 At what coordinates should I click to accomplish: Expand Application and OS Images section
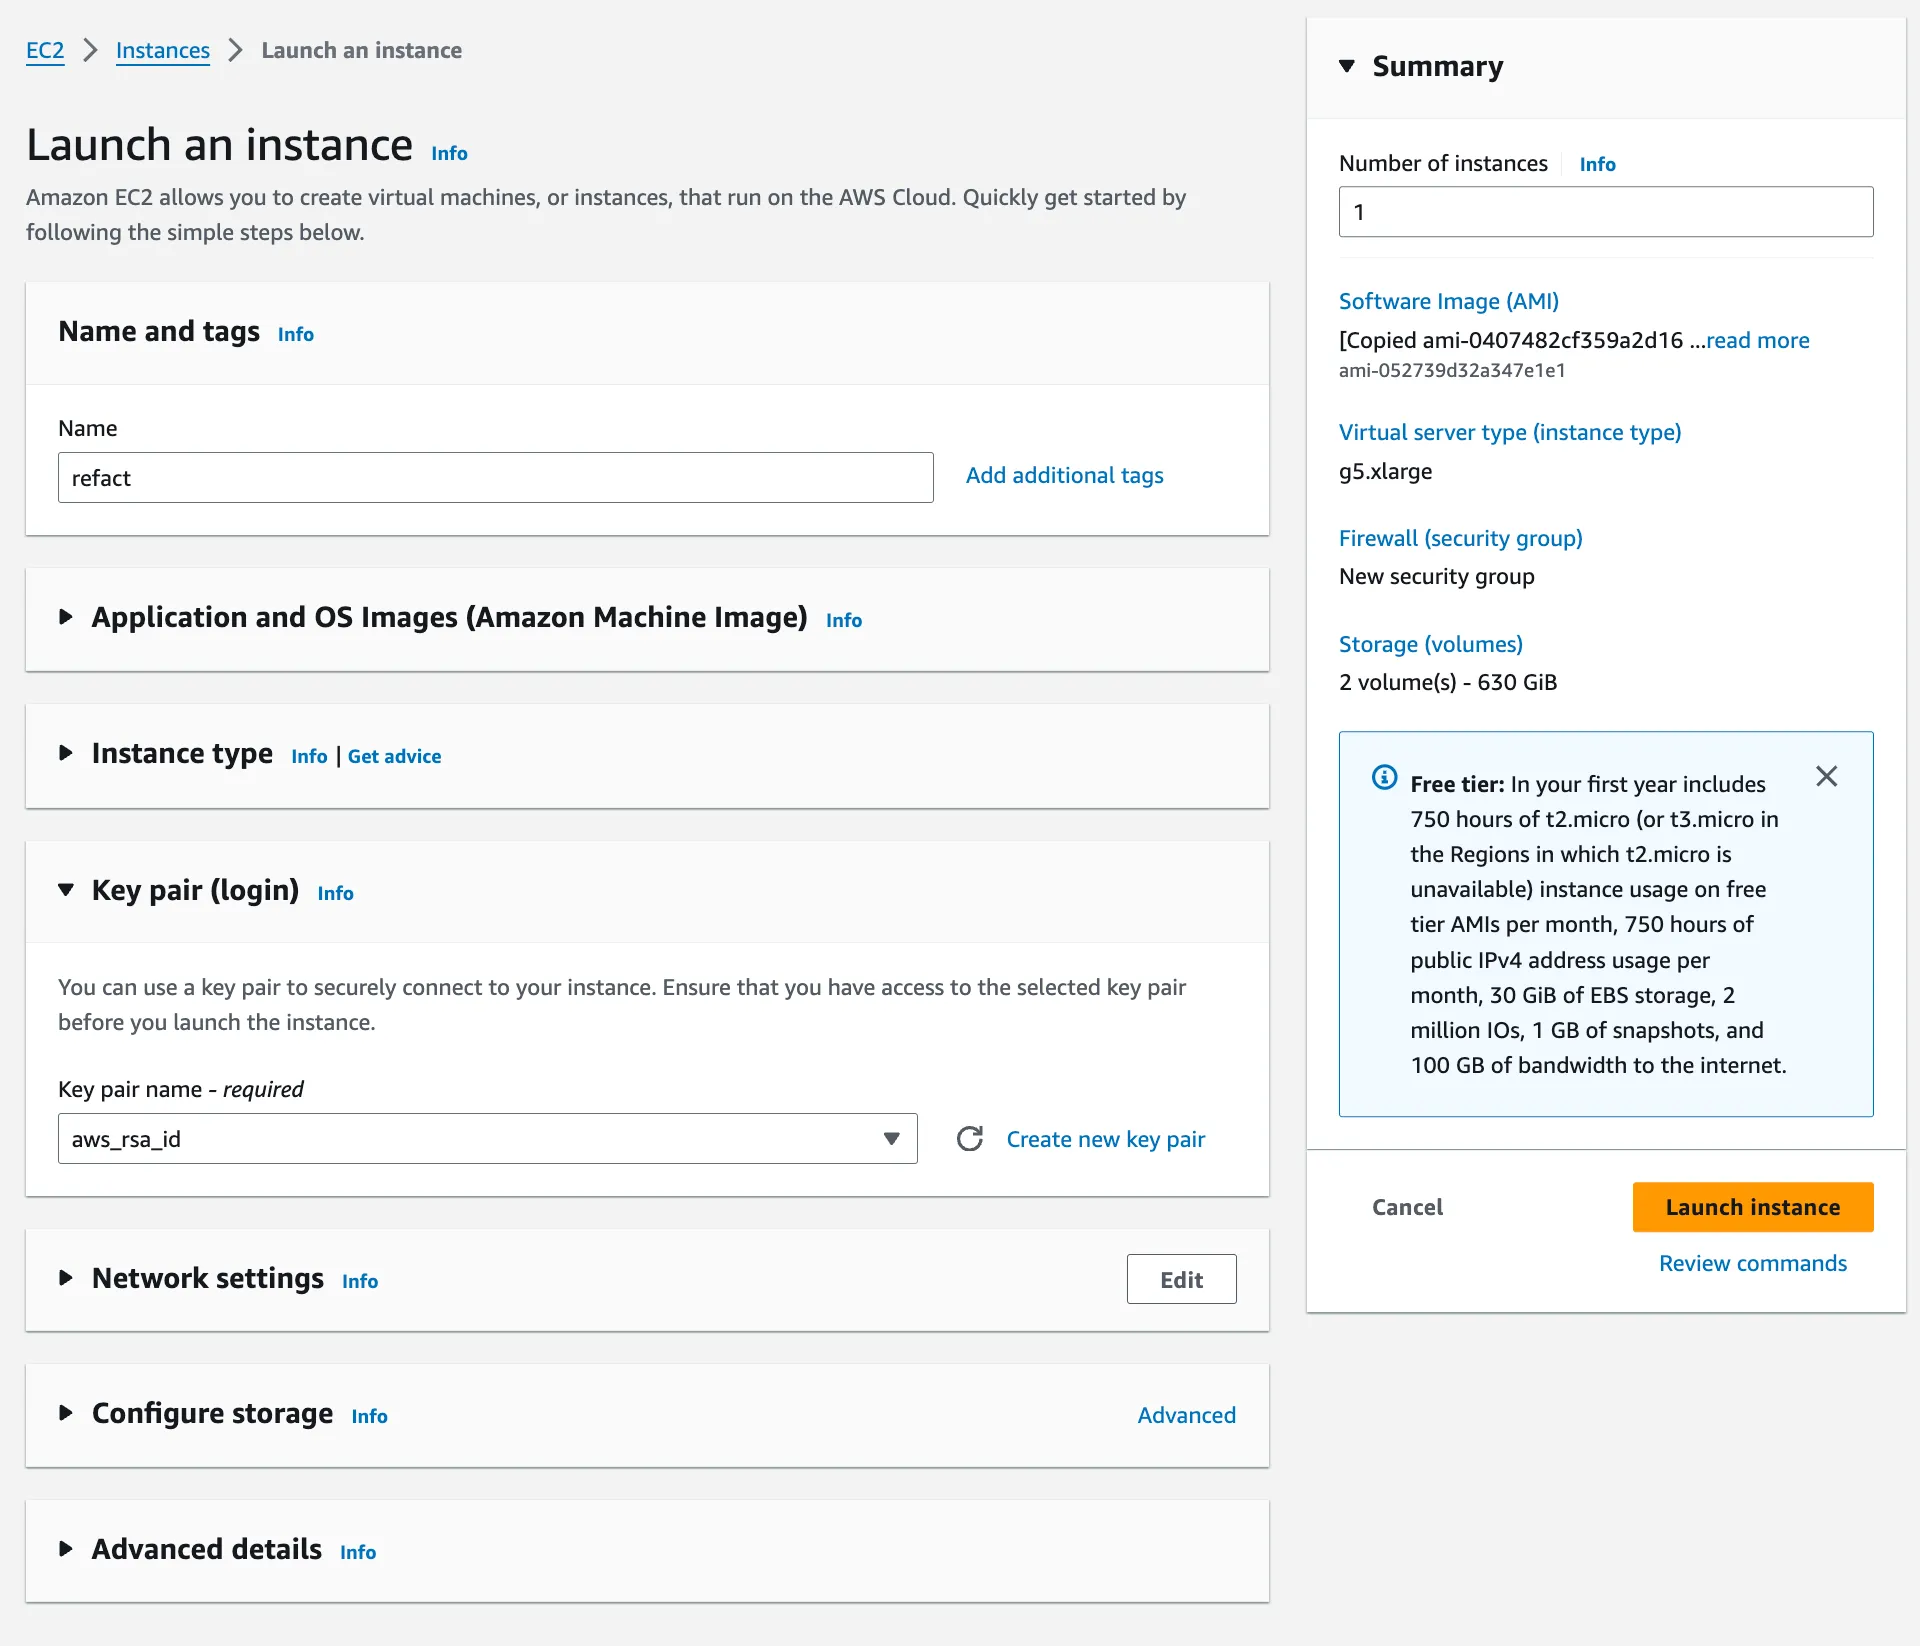pos(66,617)
